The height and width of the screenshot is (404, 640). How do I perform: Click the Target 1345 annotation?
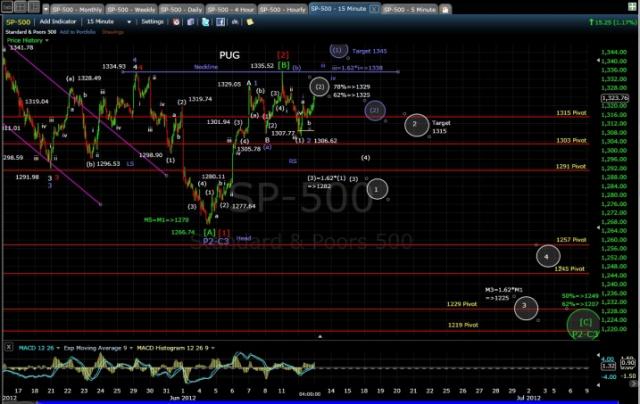click(369, 51)
